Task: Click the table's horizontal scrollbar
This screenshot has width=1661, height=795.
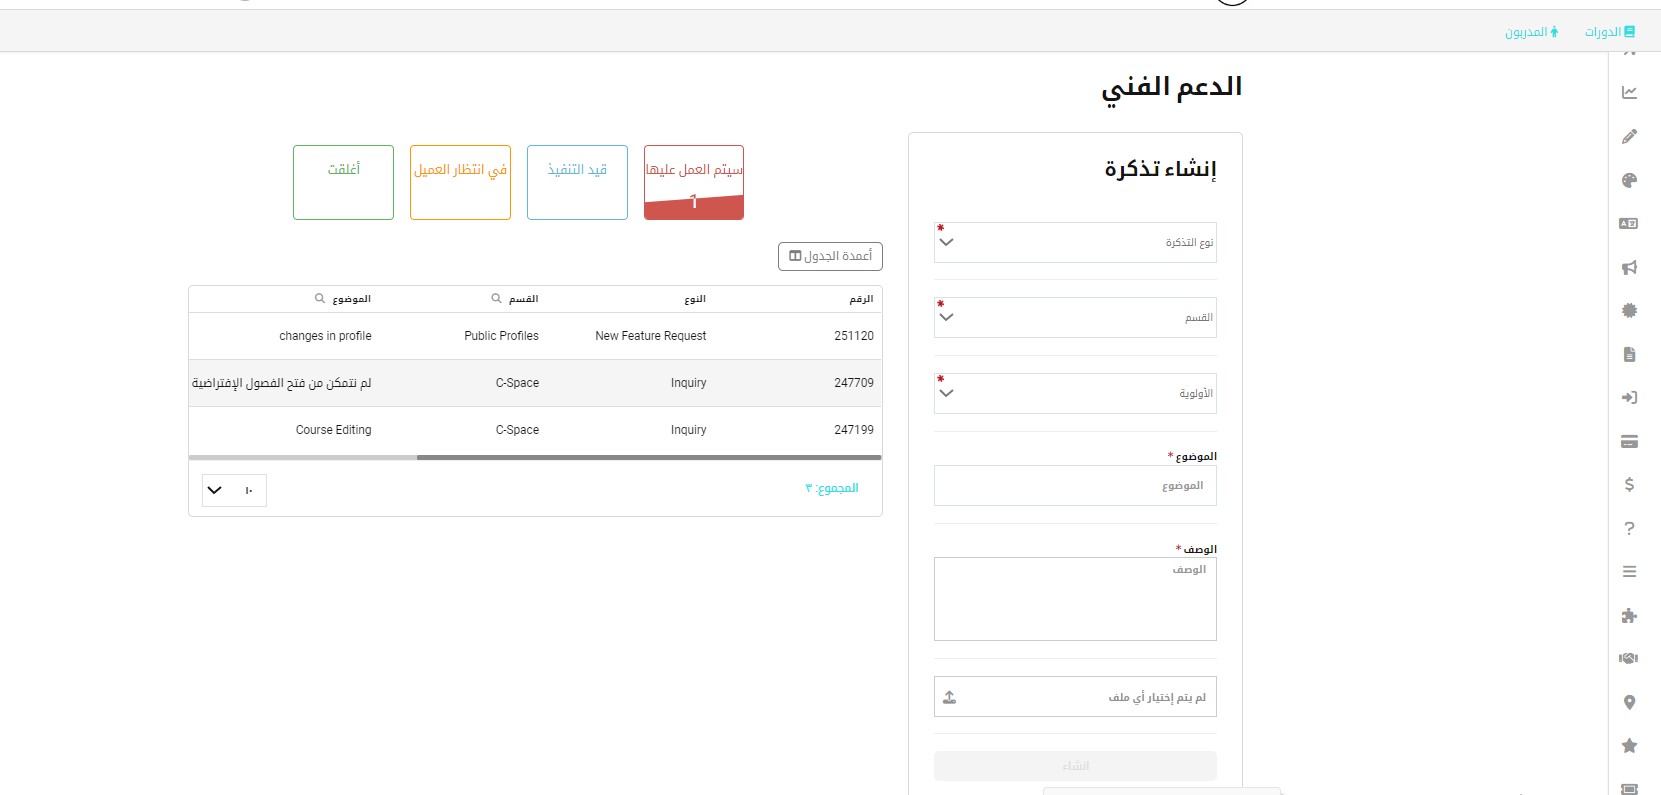Action: pos(648,457)
